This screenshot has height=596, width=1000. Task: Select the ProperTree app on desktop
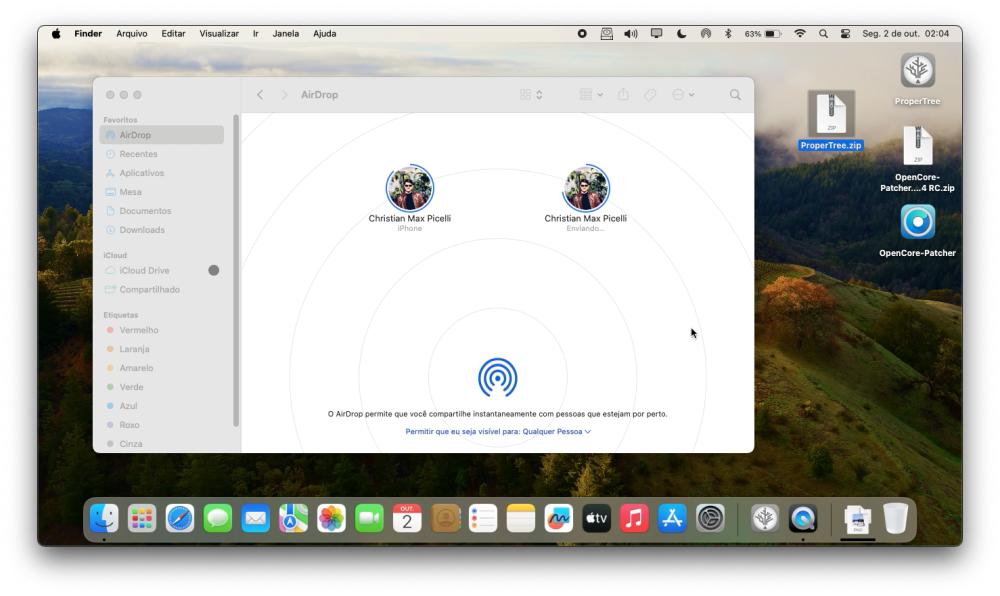tap(917, 79)
